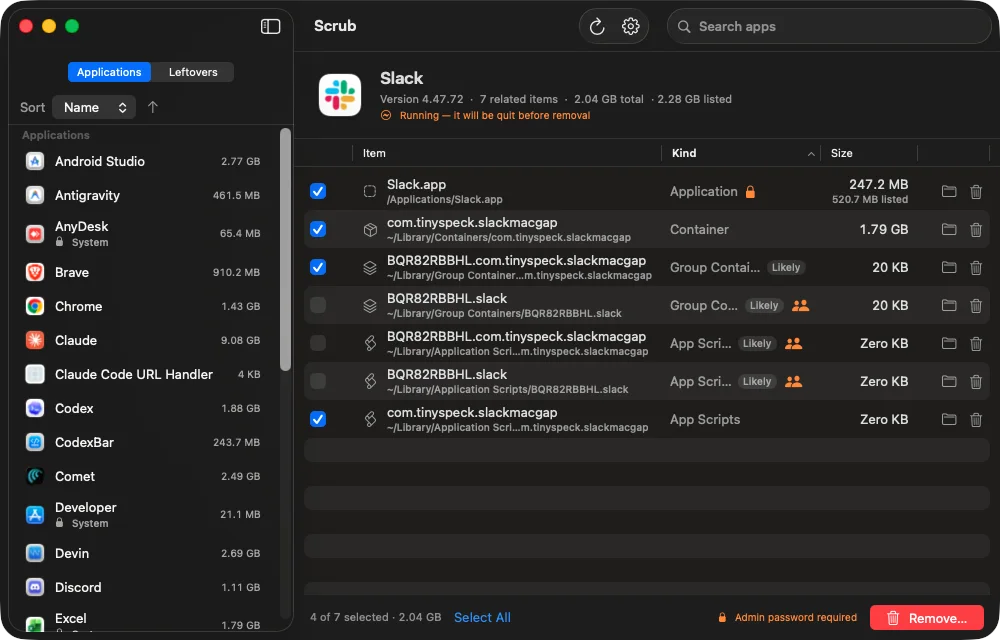Click the Likely badge on BQR82RBBHL.slack Group row
Screen dimensions: 1000x640
click(764, 305)
